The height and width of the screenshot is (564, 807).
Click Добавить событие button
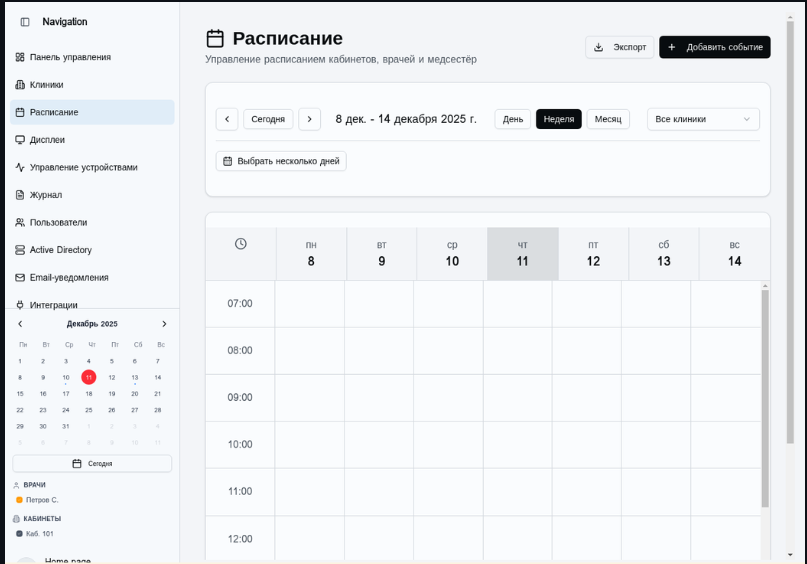715,47
